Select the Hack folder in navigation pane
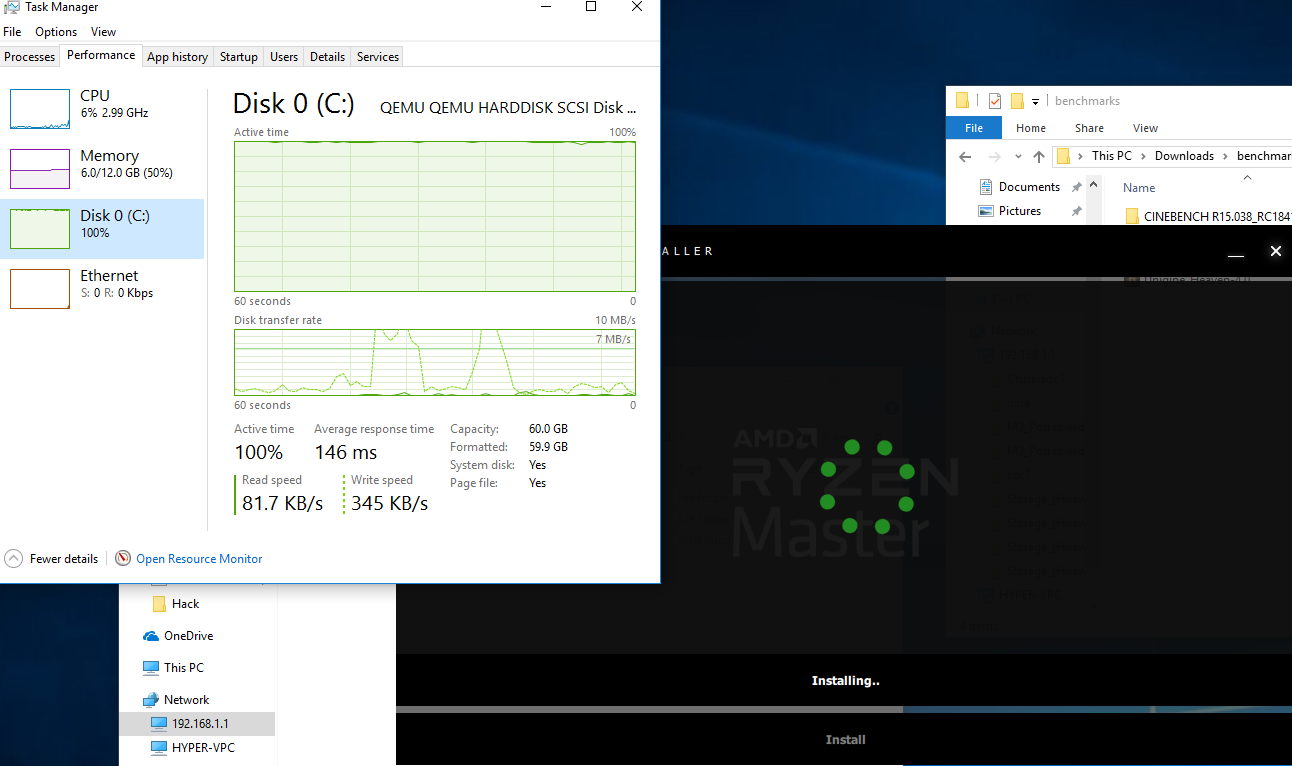The image size is (1292, 766). 175,604
